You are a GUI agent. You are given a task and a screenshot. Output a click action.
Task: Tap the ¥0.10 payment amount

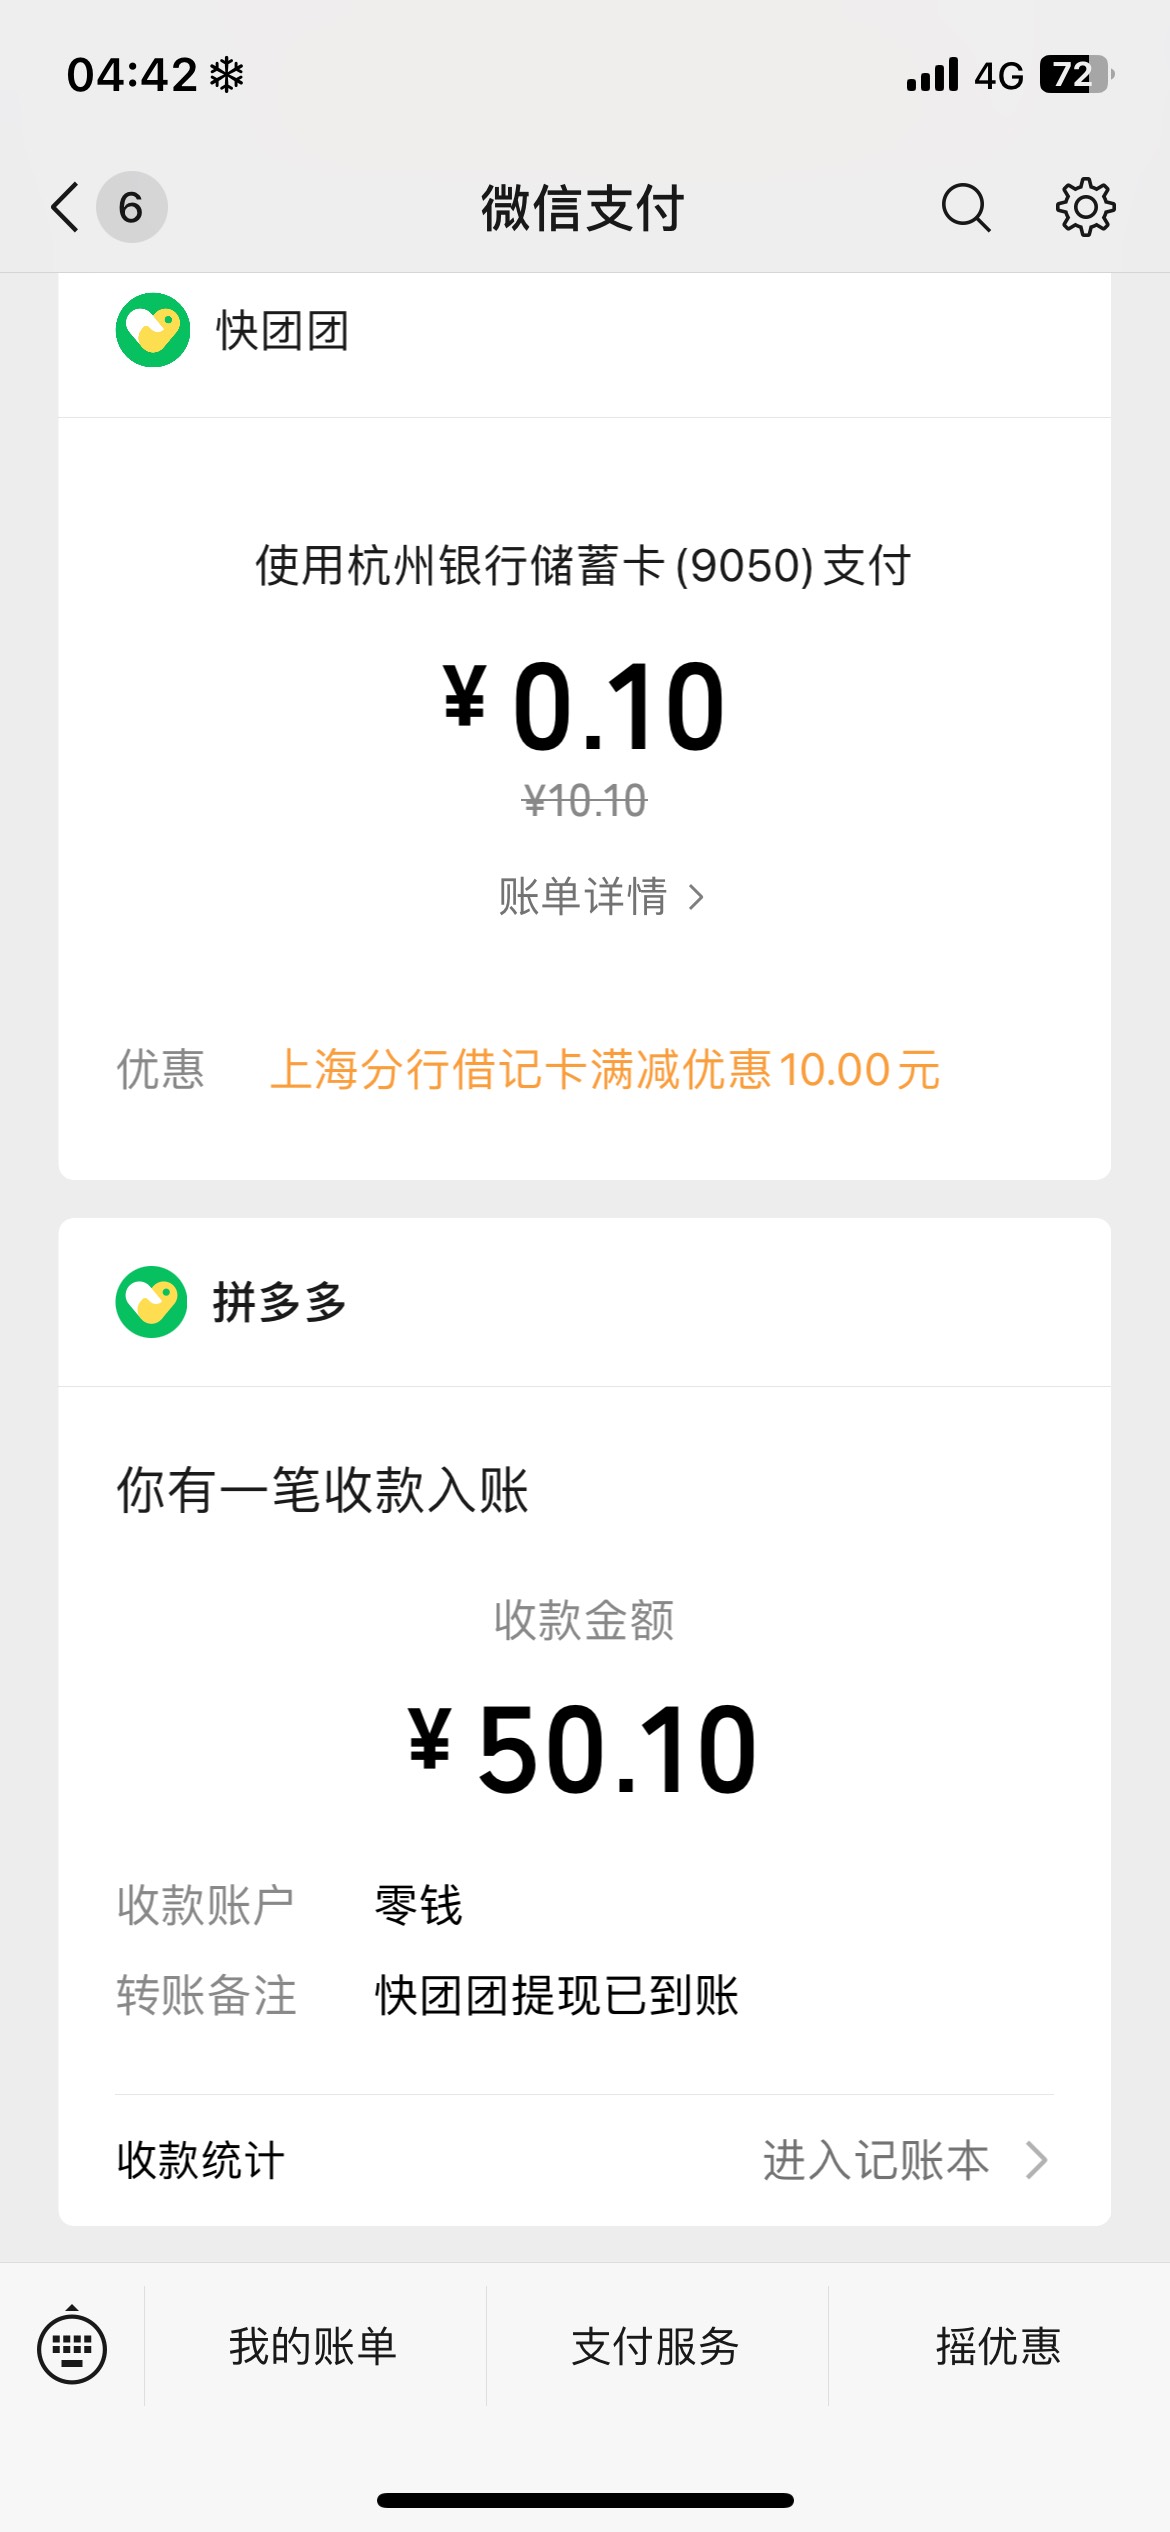coord(584,708)
